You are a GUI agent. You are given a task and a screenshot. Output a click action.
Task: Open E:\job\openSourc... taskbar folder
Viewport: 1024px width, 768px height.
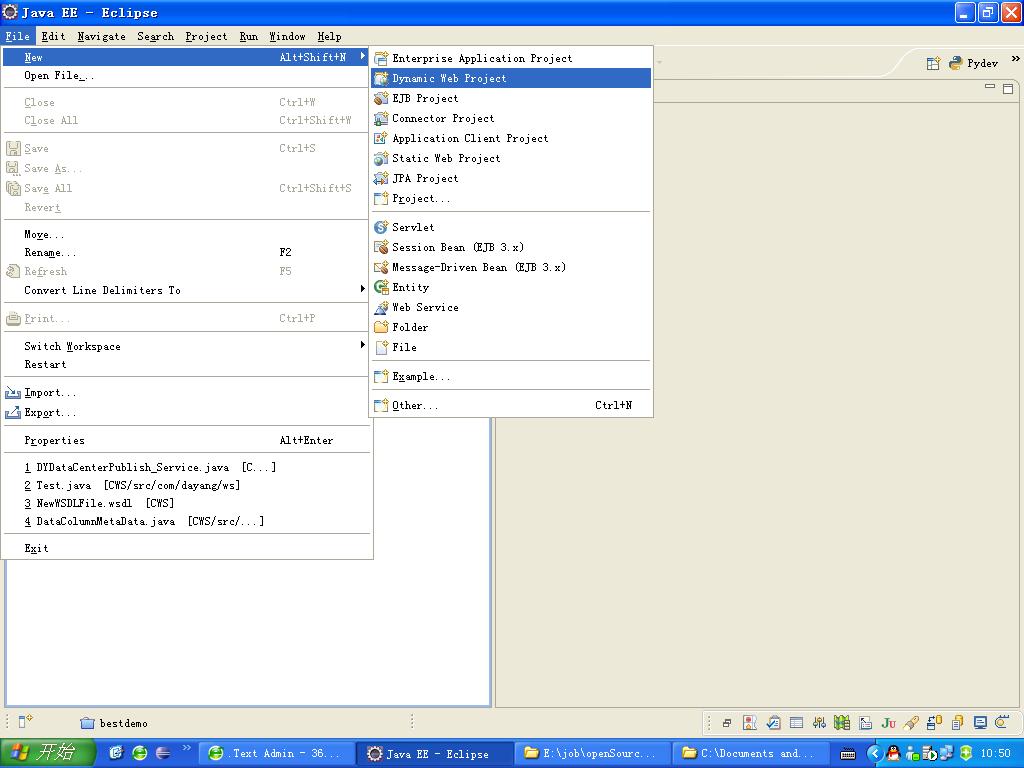coord(592,754)
